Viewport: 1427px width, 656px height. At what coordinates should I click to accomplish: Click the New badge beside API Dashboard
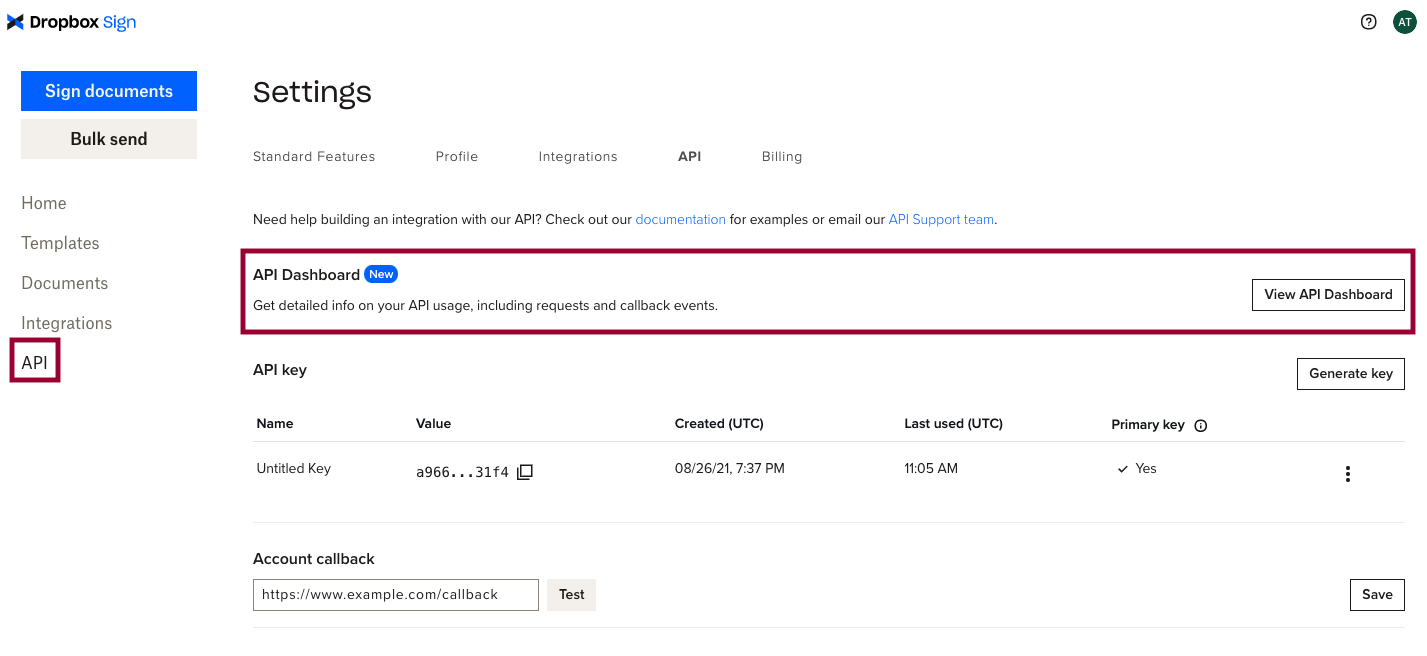pos(380,273)
